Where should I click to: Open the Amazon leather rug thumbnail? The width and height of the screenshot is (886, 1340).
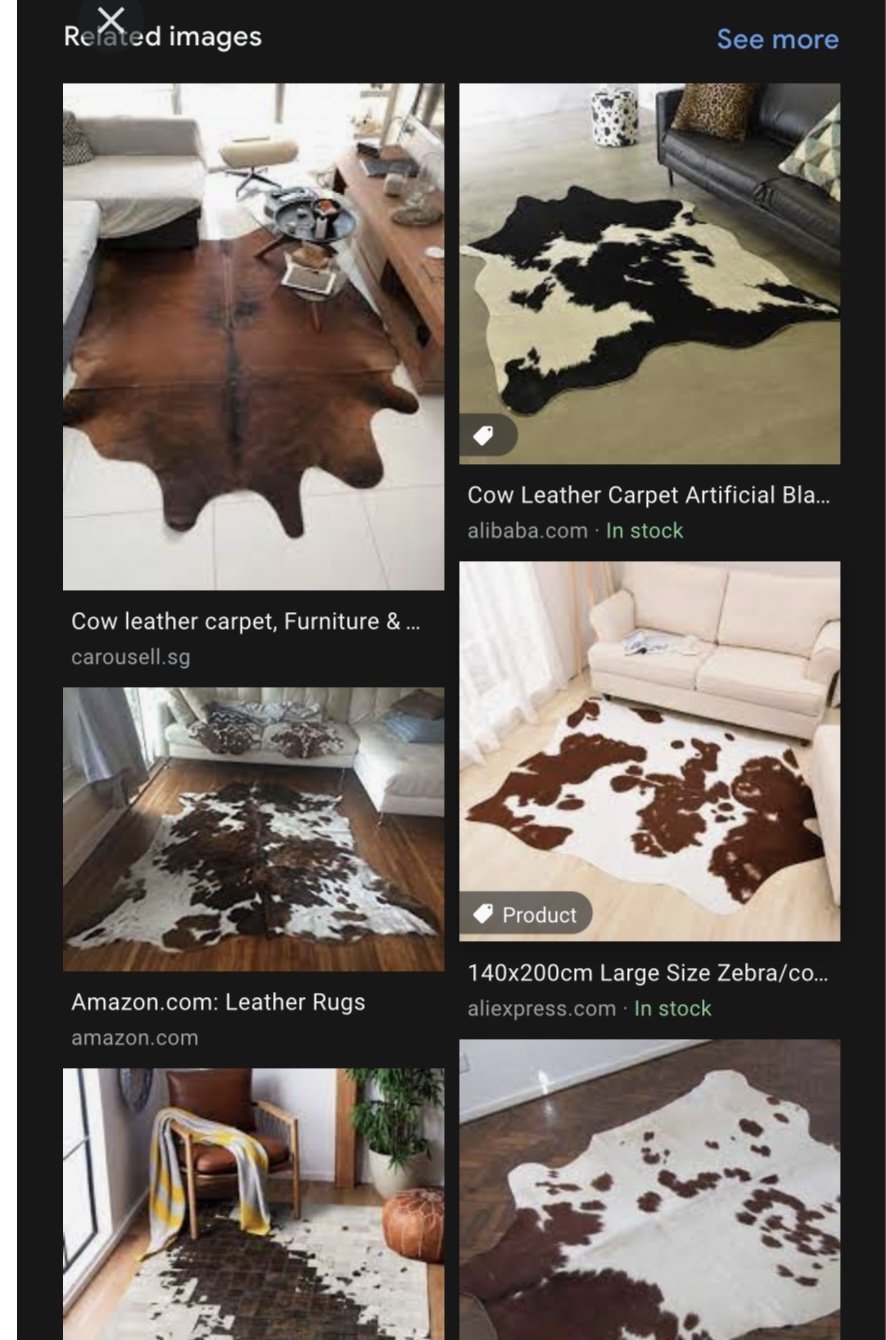coord(253,829)
